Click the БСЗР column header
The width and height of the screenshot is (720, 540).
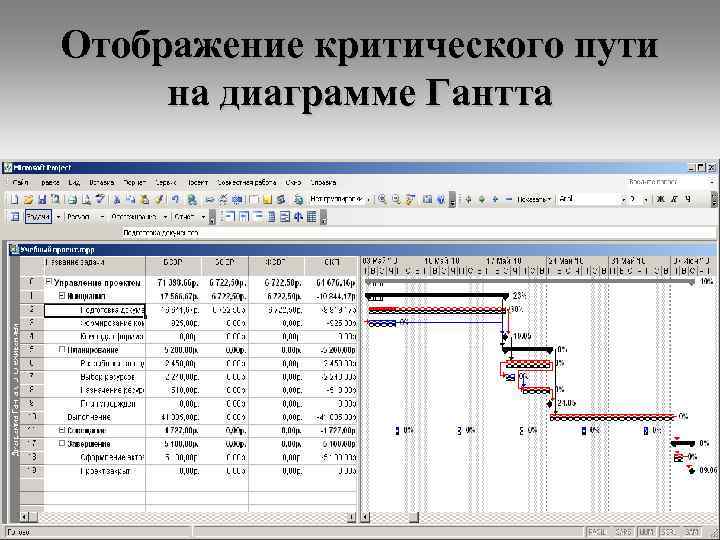click(x=174, y=266)
